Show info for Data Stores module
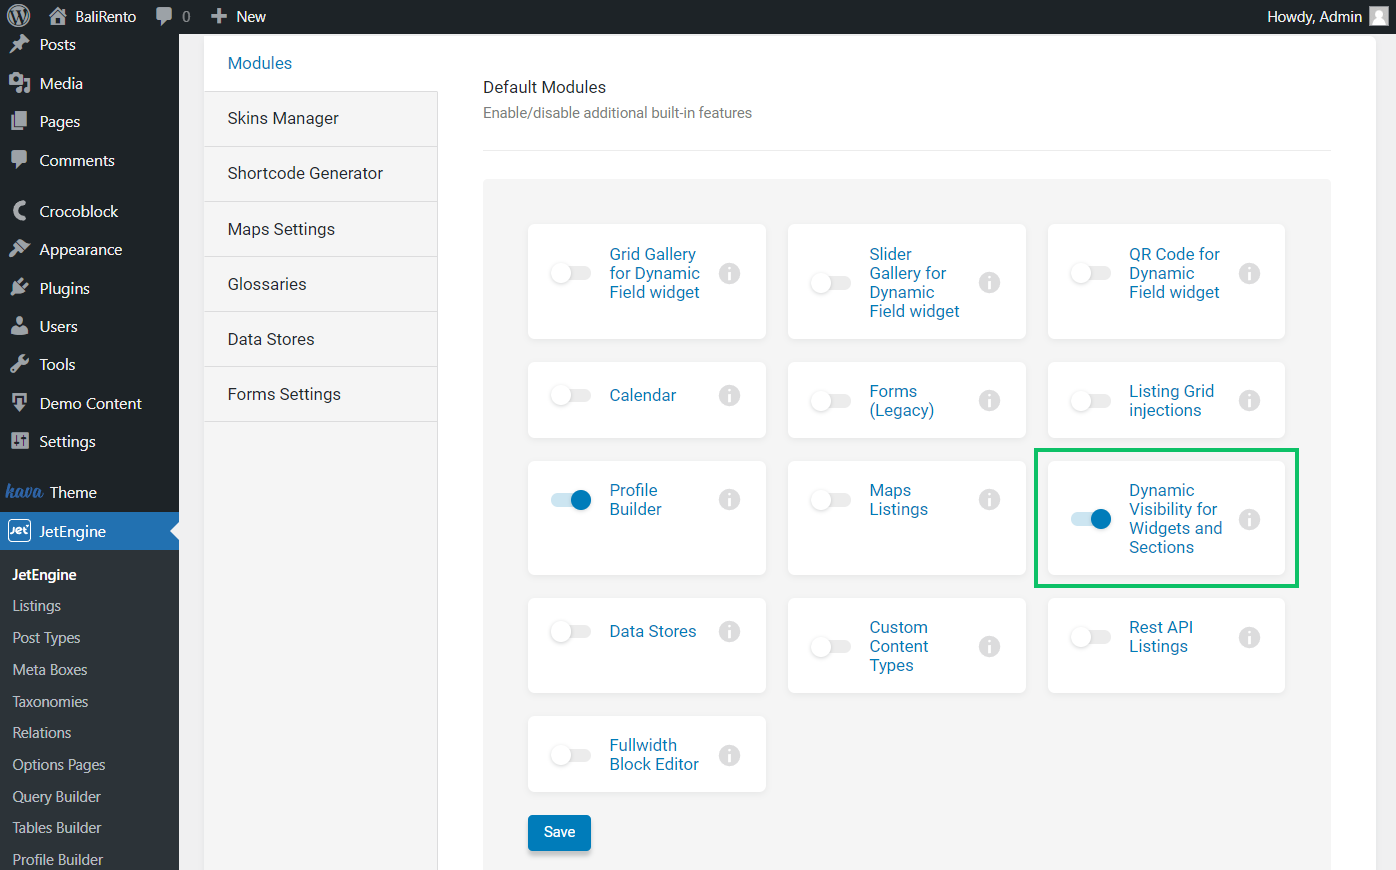Screen dimensions: 1396x870 [730, 631]
